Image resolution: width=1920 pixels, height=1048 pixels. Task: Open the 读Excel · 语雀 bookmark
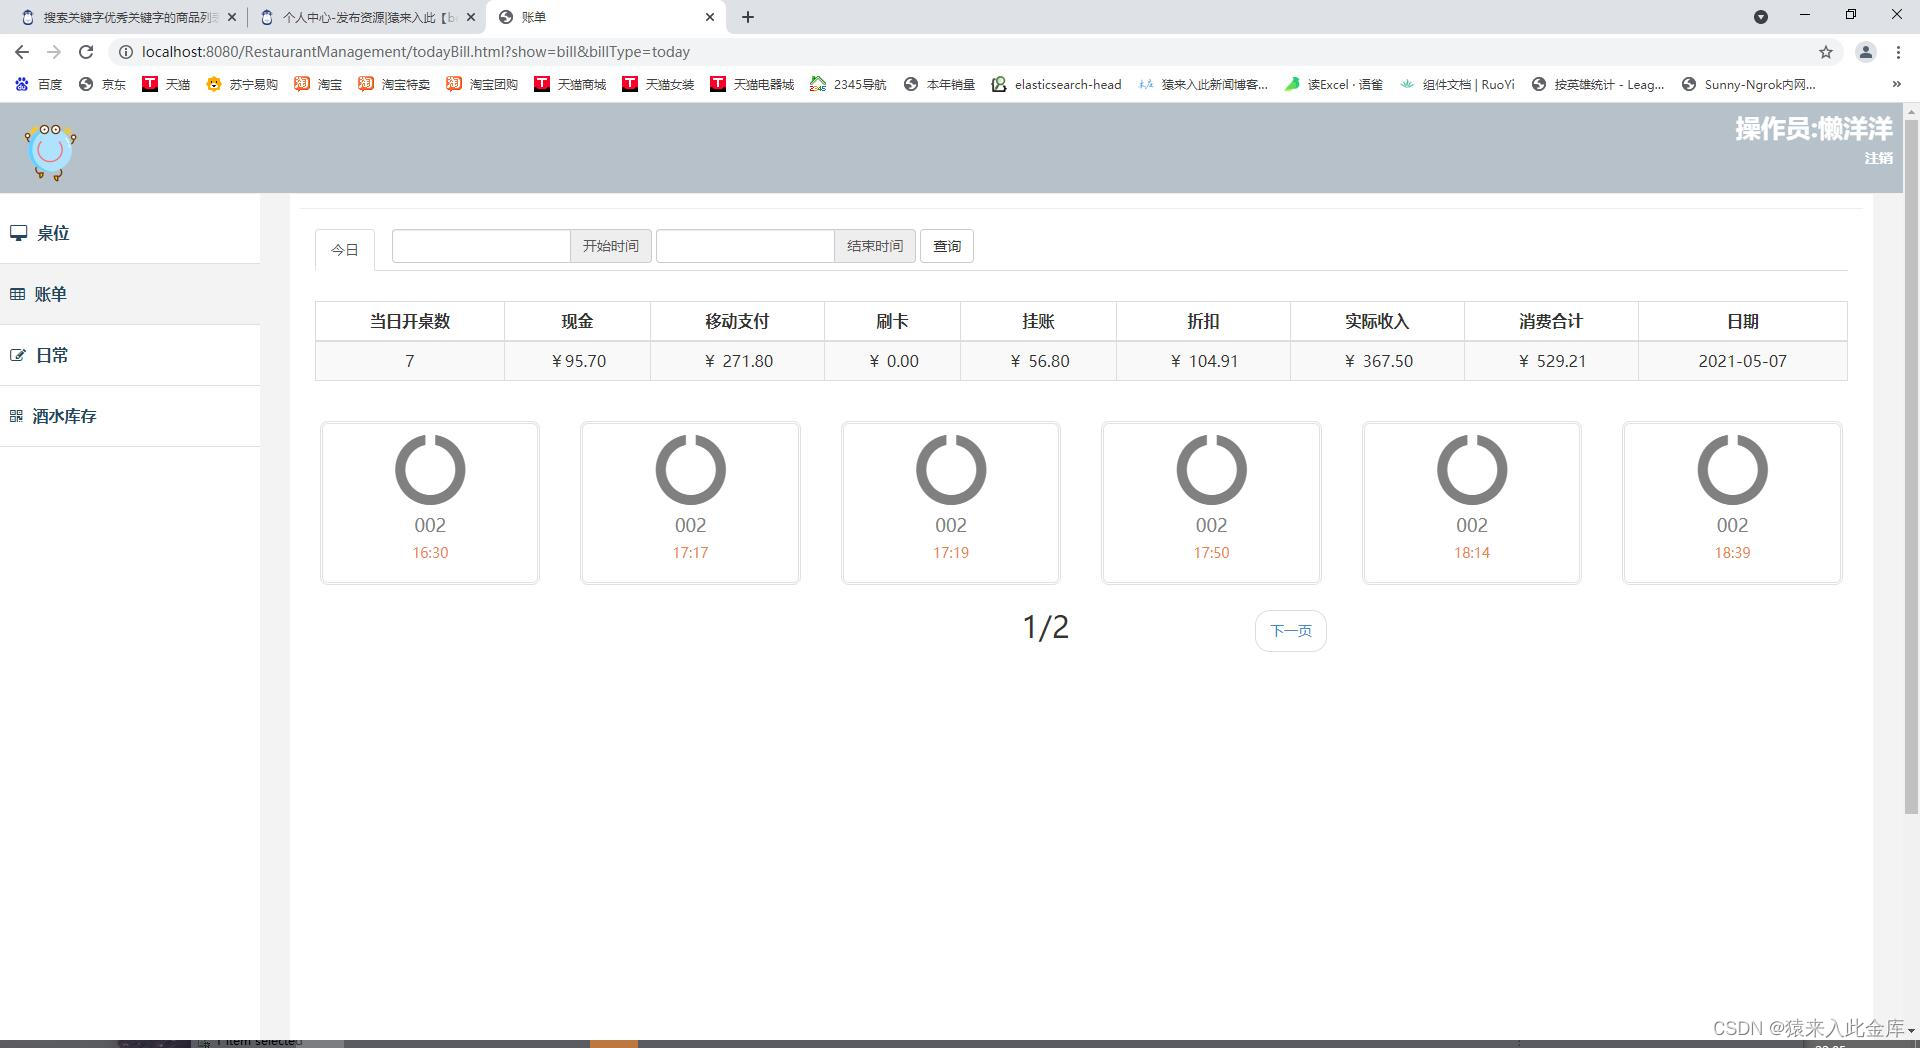tap(1334, 84)
